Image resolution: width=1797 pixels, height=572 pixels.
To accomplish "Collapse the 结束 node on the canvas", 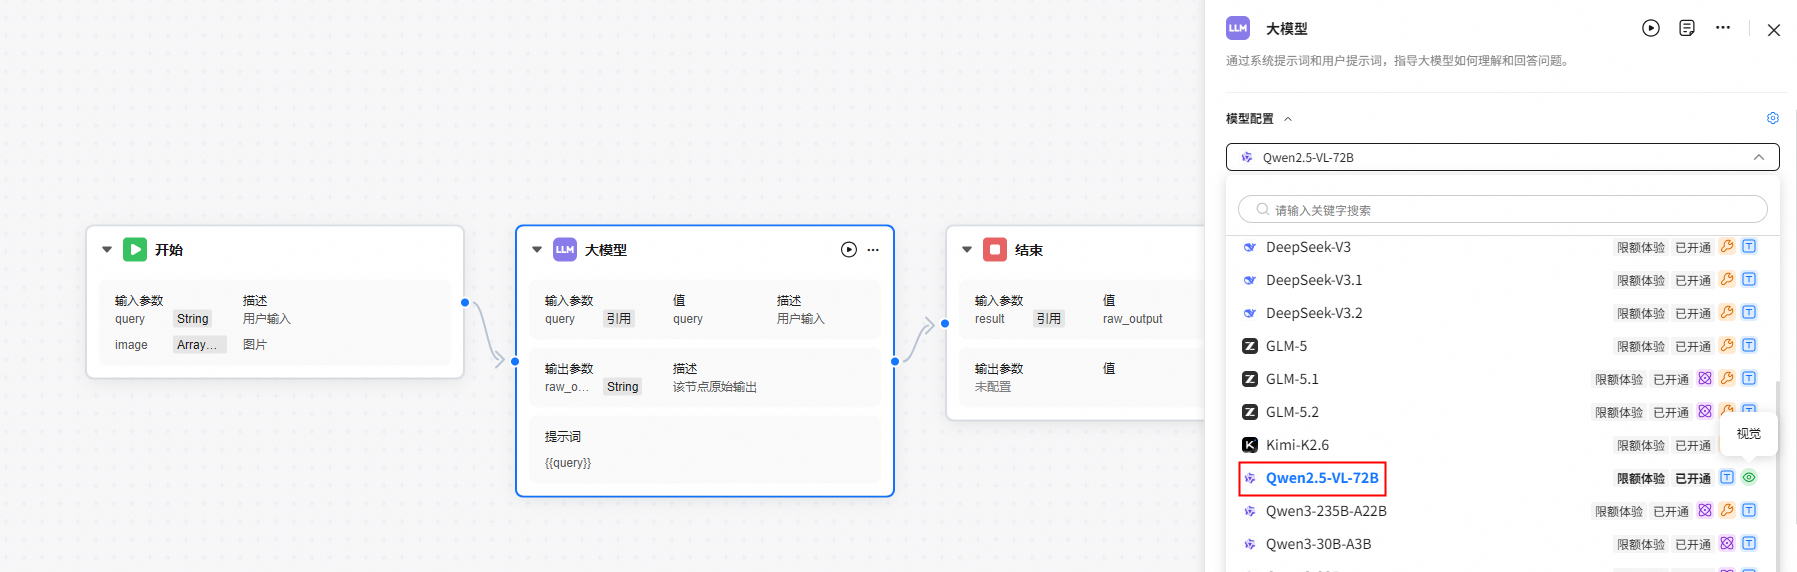I will point(967,249).
